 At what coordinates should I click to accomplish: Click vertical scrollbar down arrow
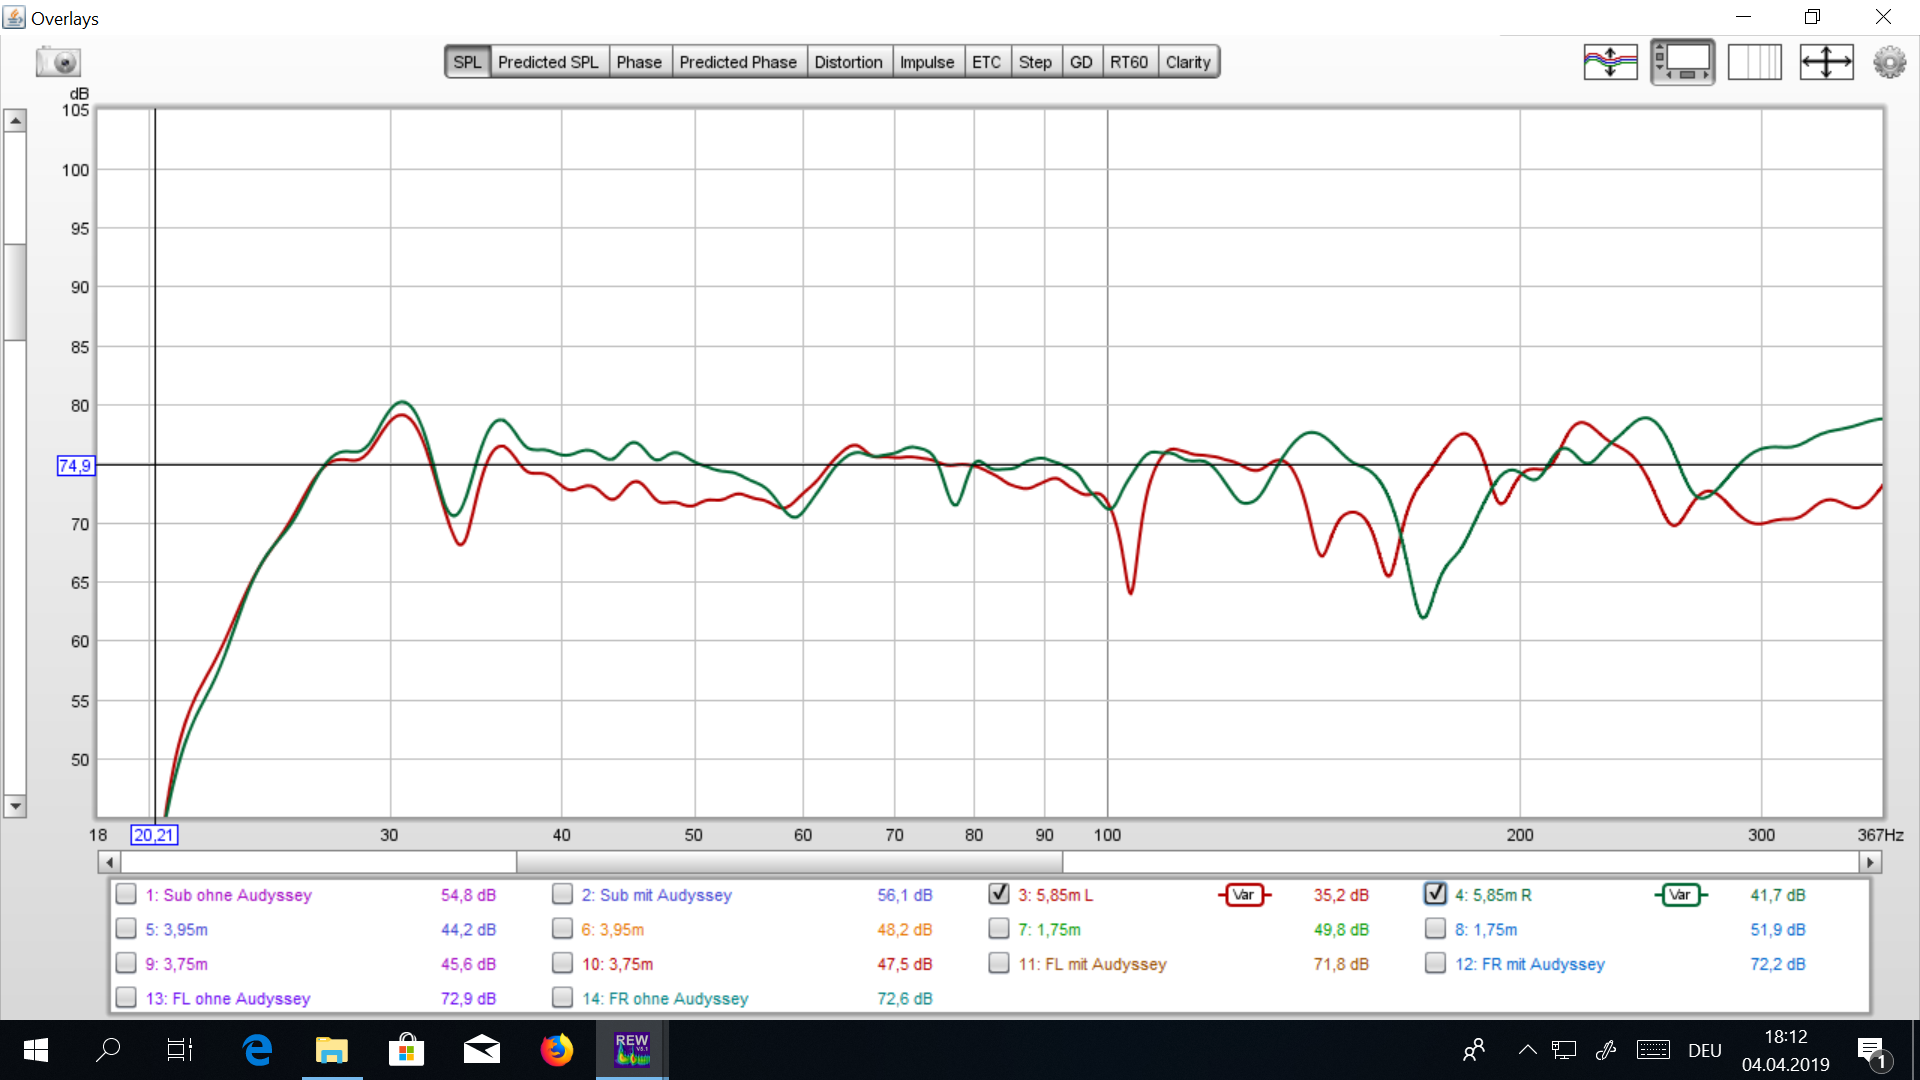[x=15, y=806]
